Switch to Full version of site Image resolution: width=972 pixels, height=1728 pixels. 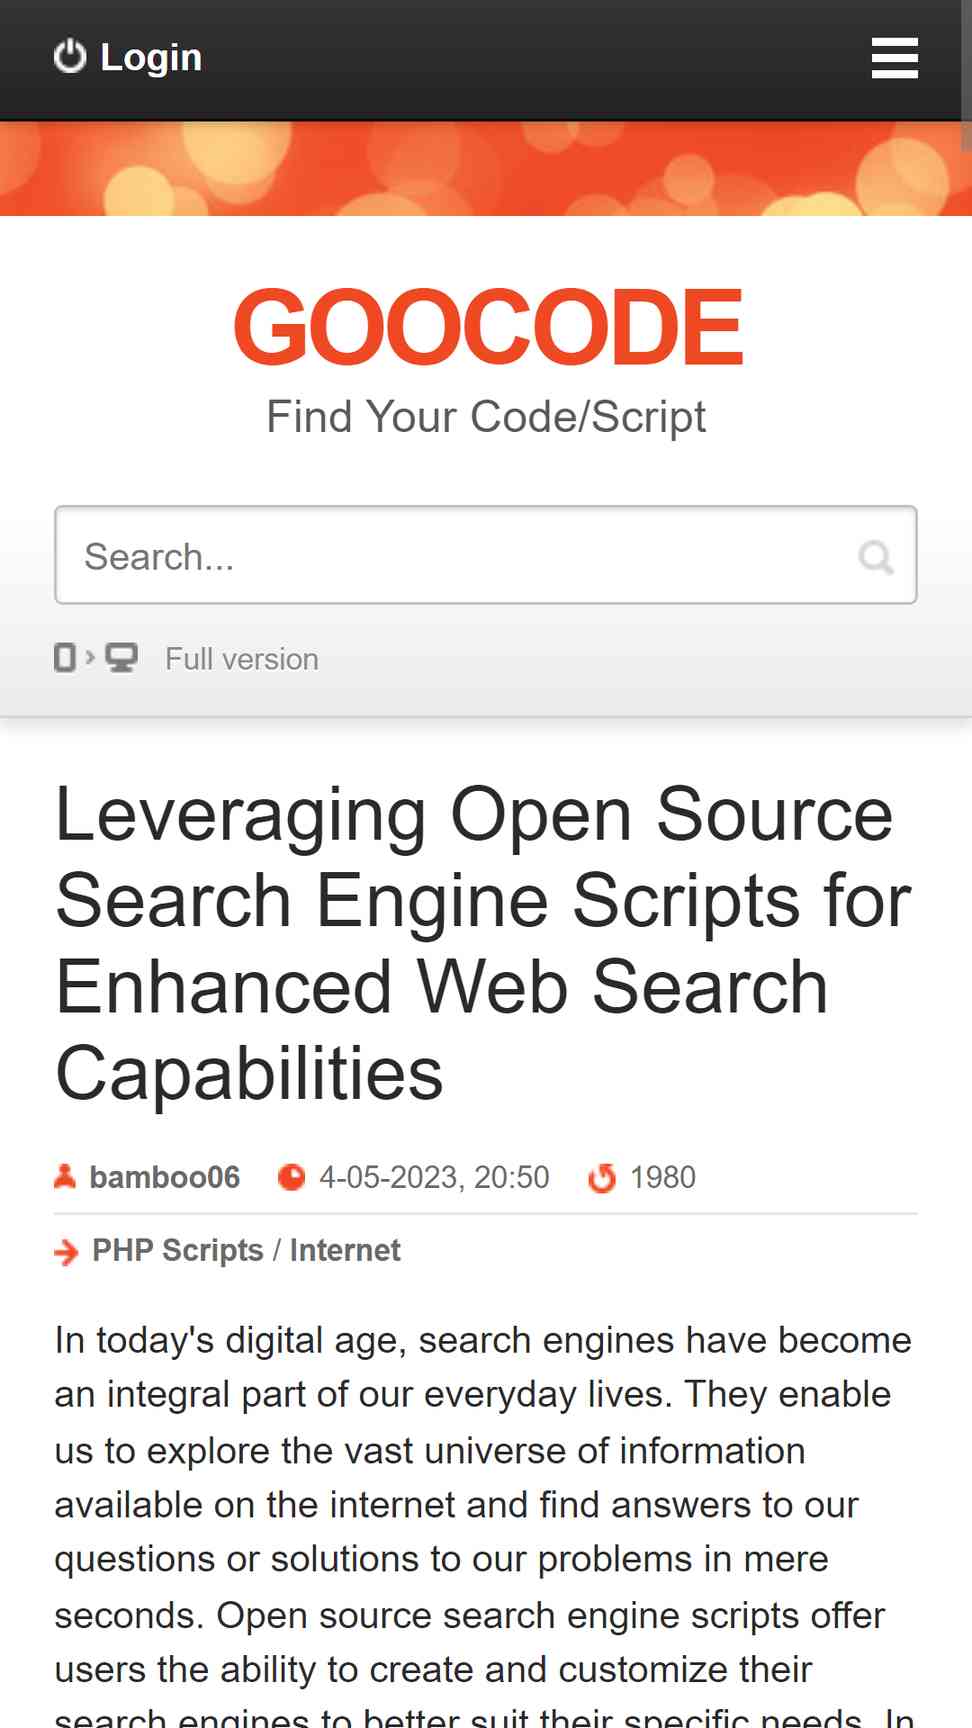coord(242,659)
